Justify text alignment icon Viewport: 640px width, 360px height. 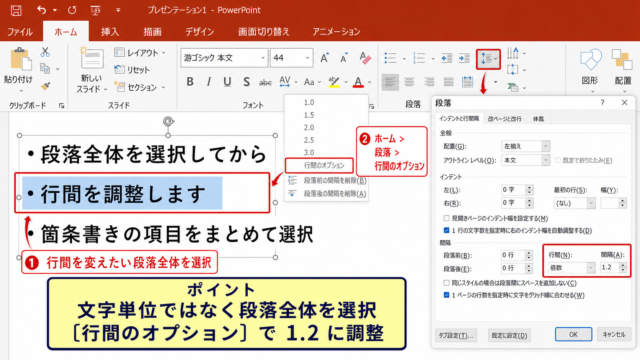click(x=449, y=82)
